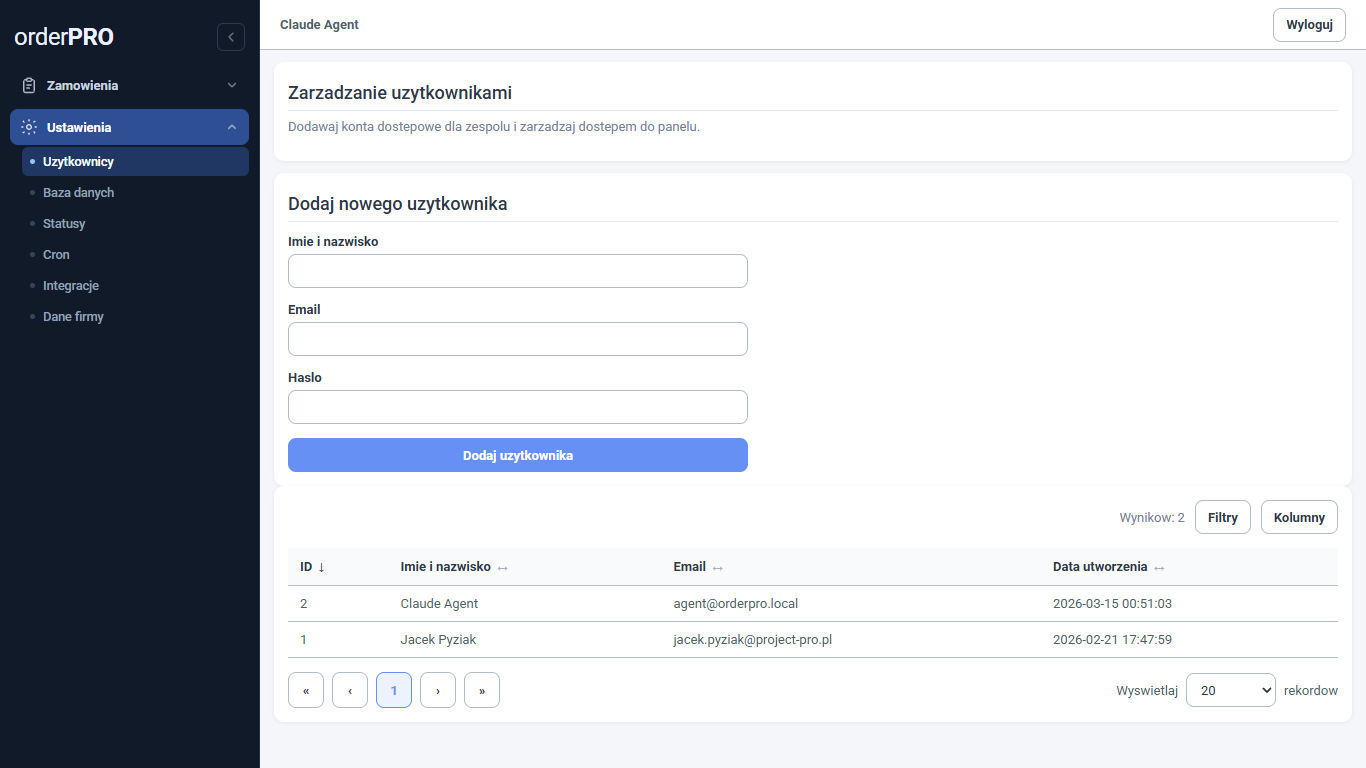1366x768 pixels.
Task: Collapse the sidebar with the arrow icon
Action: tap(231, 37)
